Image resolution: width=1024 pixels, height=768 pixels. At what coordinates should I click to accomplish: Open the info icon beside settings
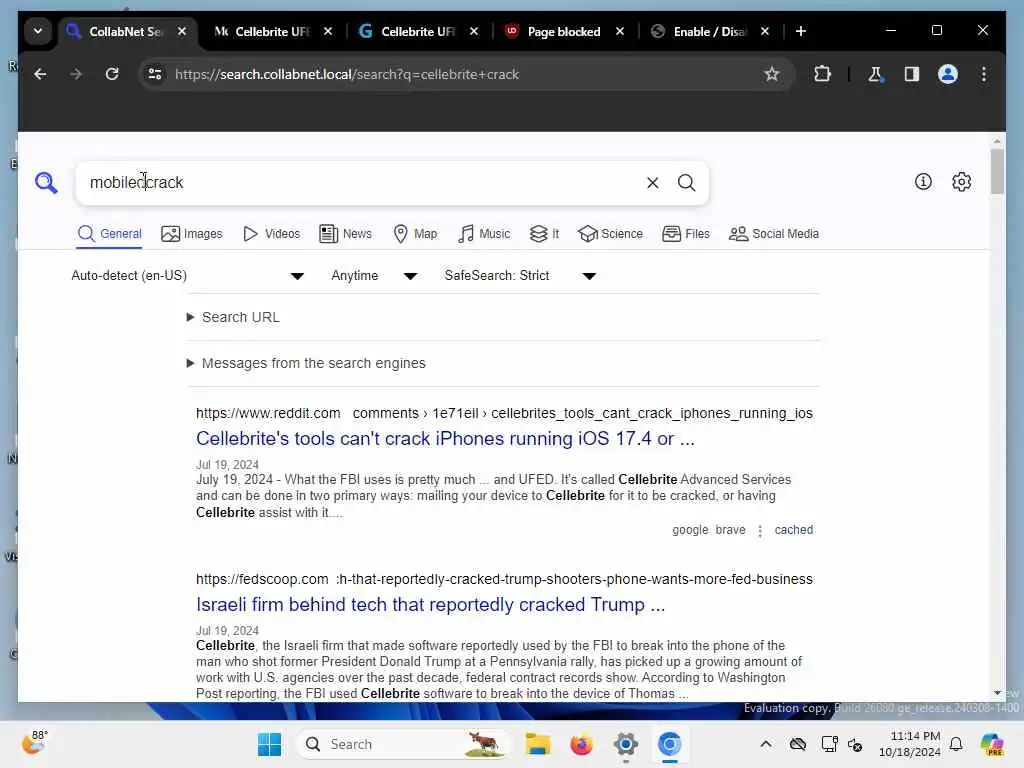[x=923, y=182]
